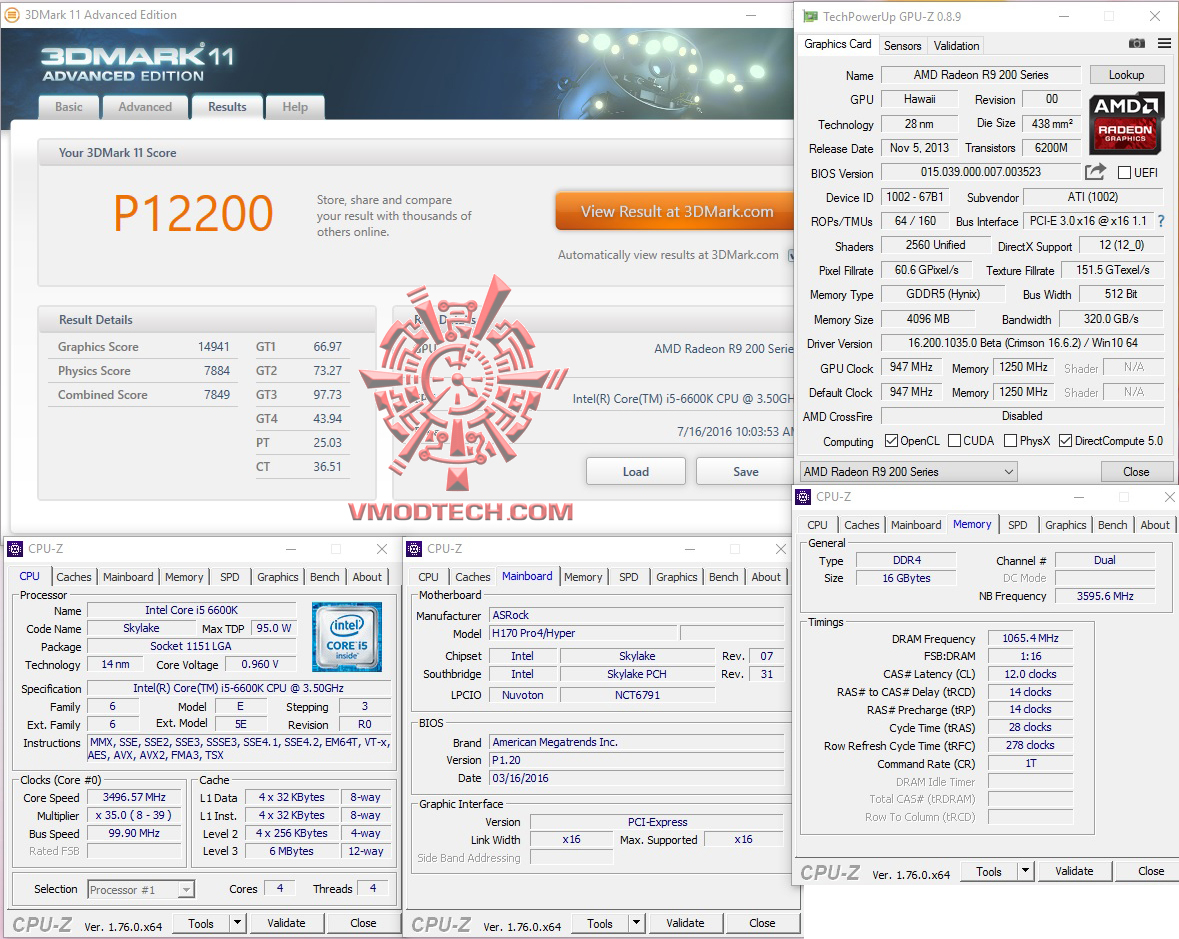This screenshot has height=939, width=1179.
Task: Click the Bandwidth value 320.0 GB/s
Action: [x=1111, y=319]
